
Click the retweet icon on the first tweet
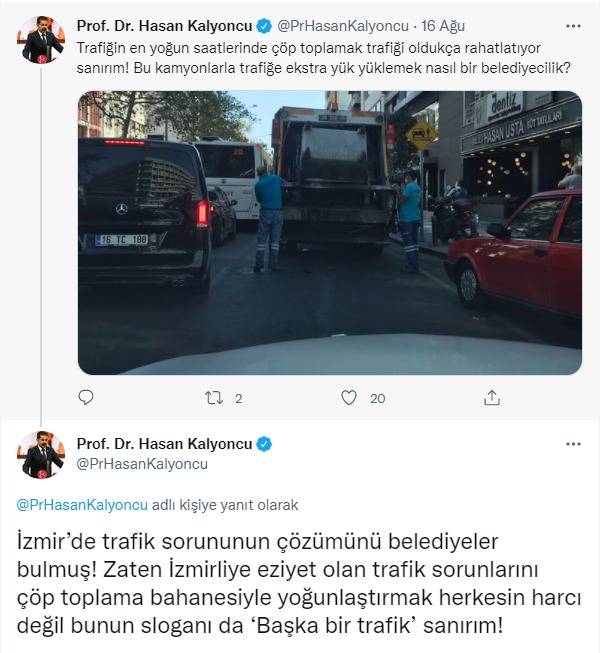(x=214, y=398)
